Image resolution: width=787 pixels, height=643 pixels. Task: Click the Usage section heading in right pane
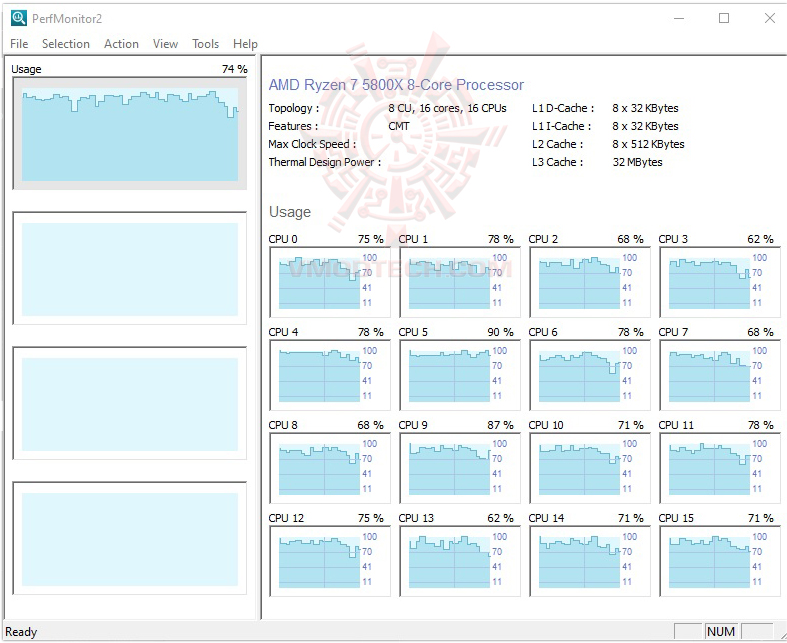[x=290, y=212]
